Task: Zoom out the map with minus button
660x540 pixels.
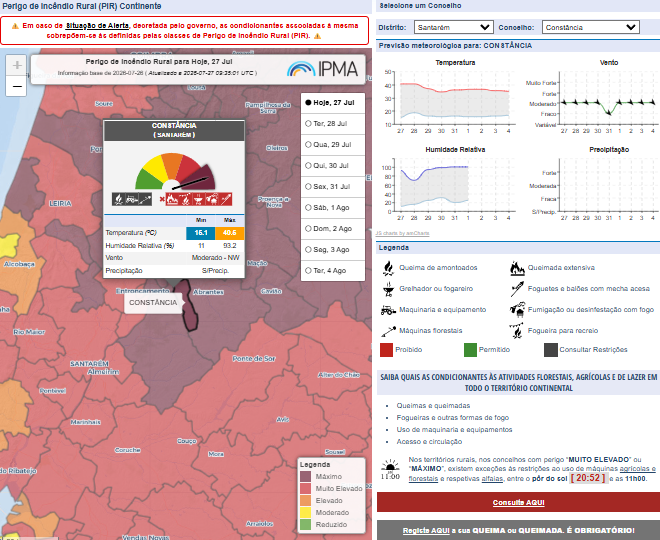Action: point(17,86)
